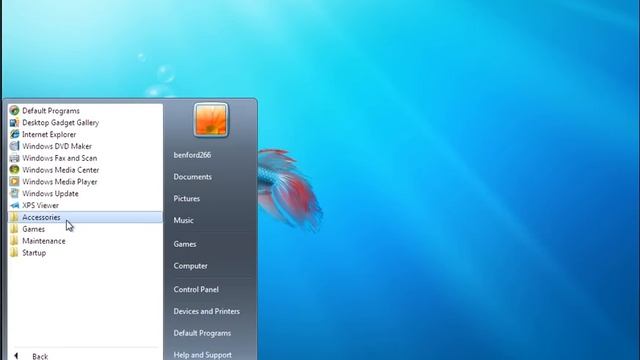Expand the Accessories folder label
640x360 pixels.
(41, 217)
